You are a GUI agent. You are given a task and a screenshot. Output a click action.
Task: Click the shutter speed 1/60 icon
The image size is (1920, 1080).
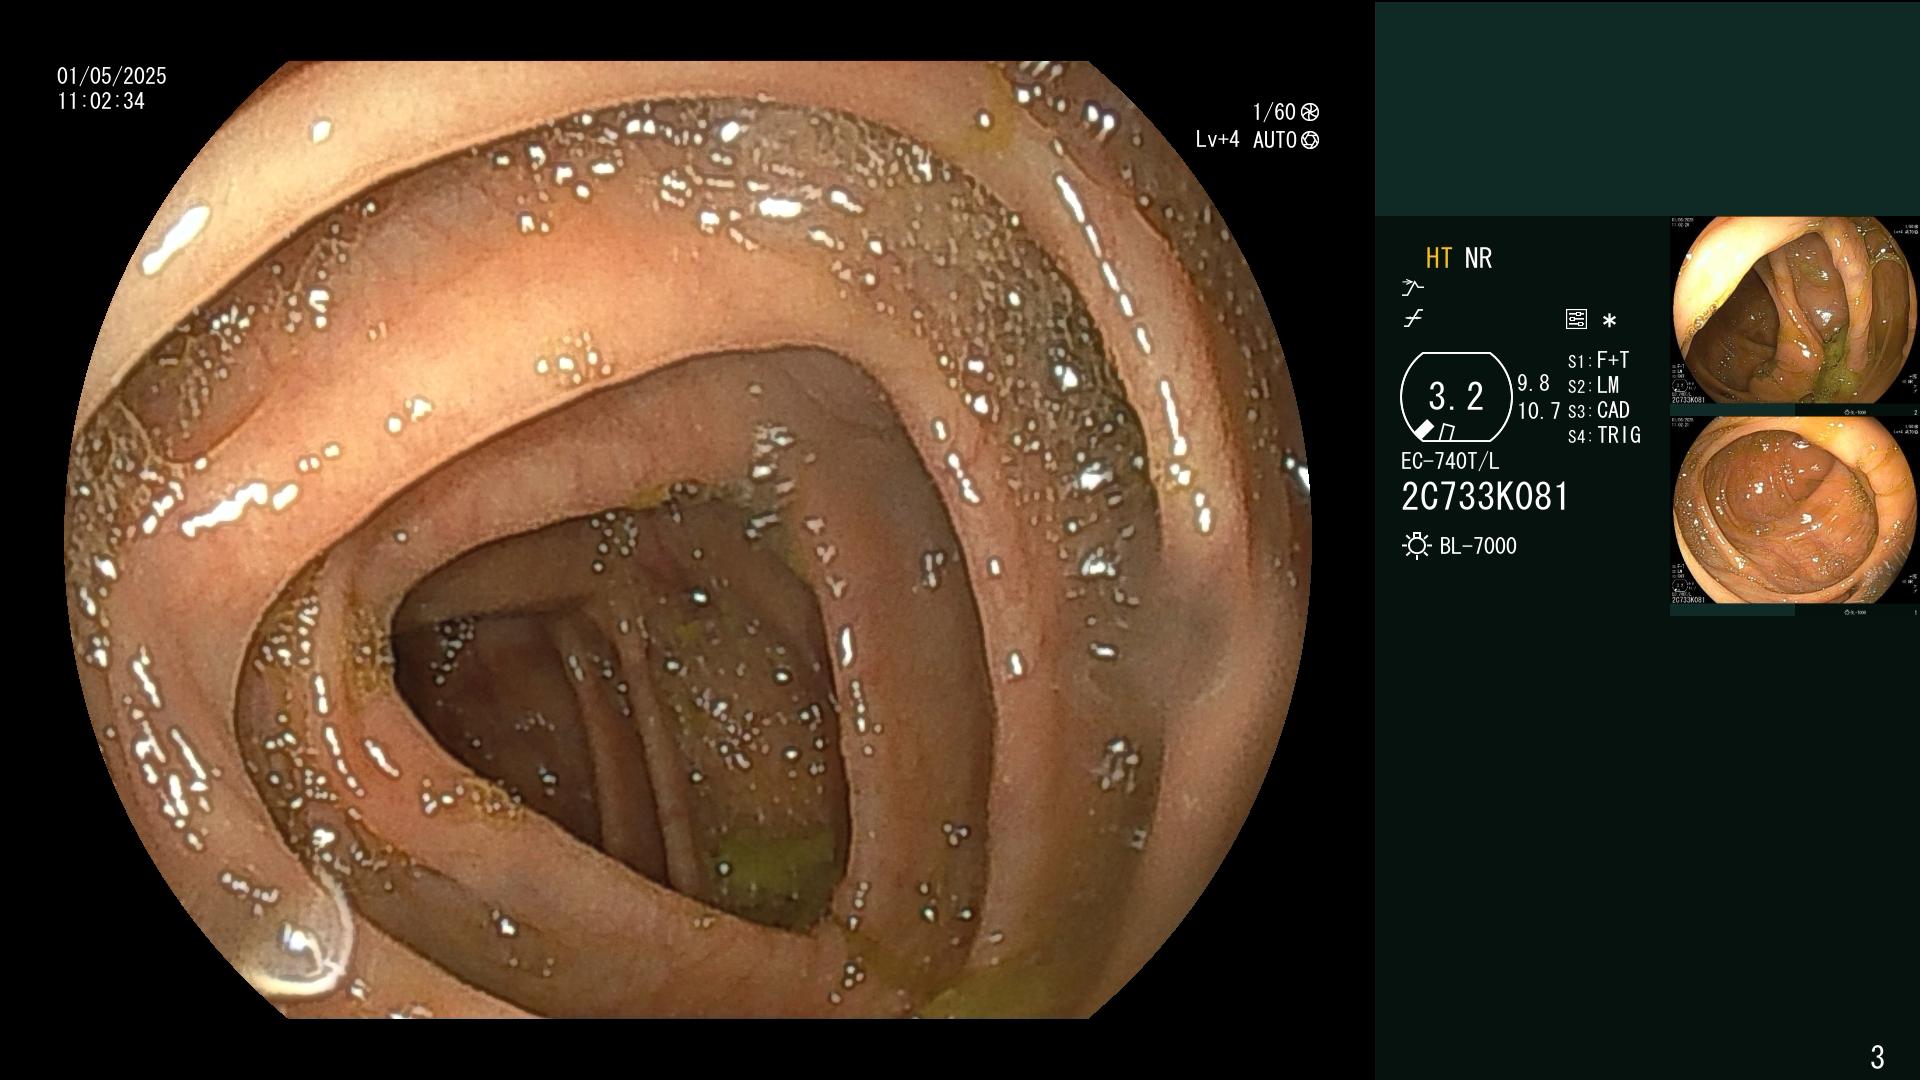coord(1310,112)
